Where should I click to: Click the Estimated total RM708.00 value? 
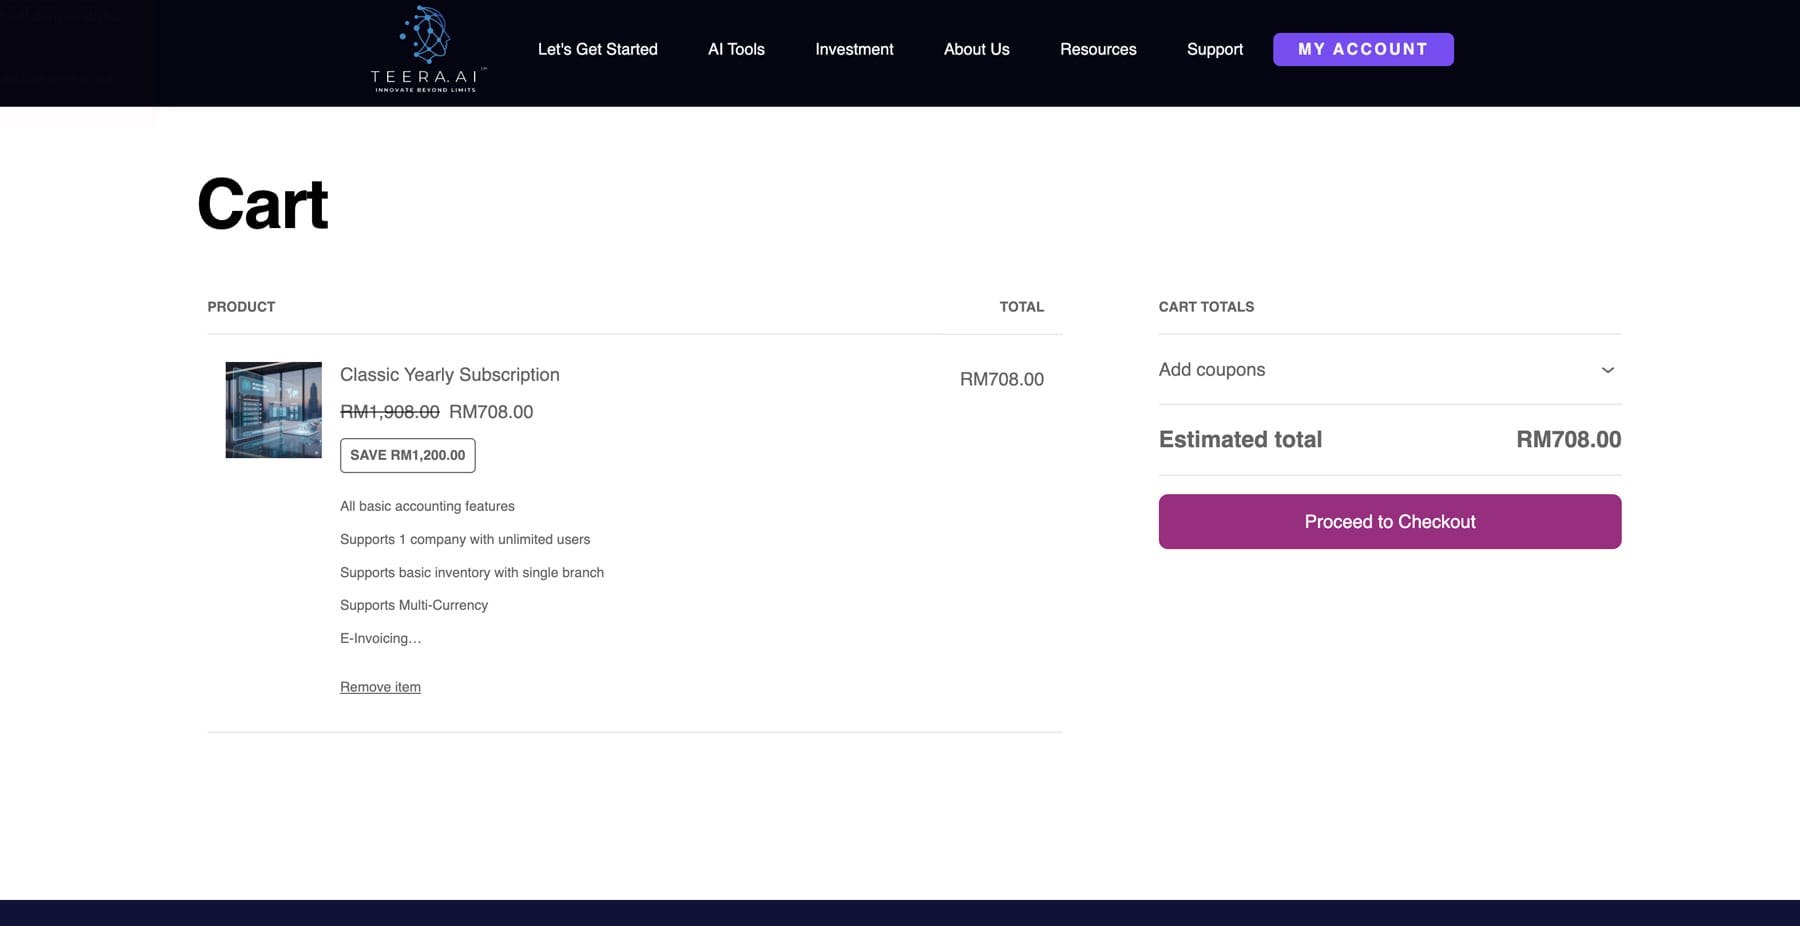[x=1570, y=439]
